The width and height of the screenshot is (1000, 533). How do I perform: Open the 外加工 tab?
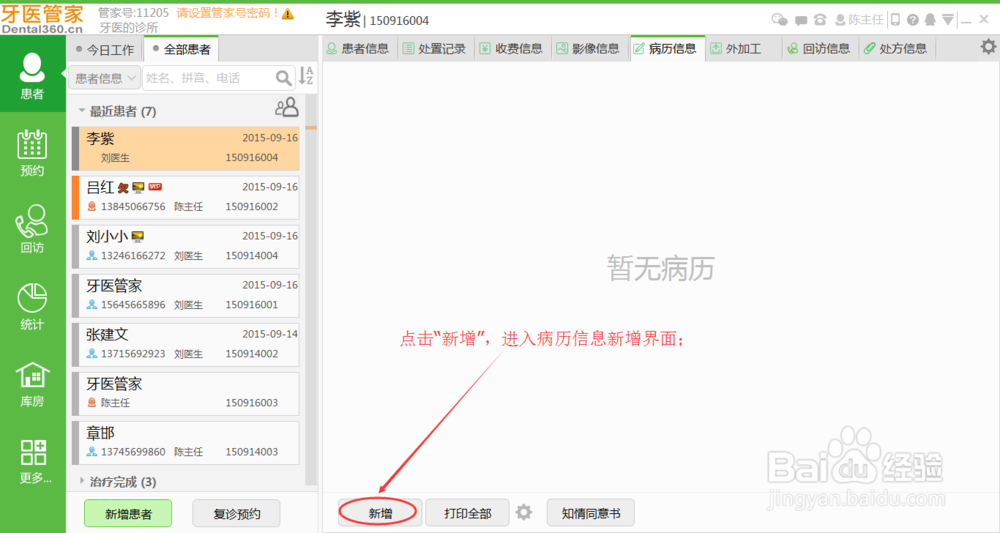pyautogui.click(x=743, y=48)
